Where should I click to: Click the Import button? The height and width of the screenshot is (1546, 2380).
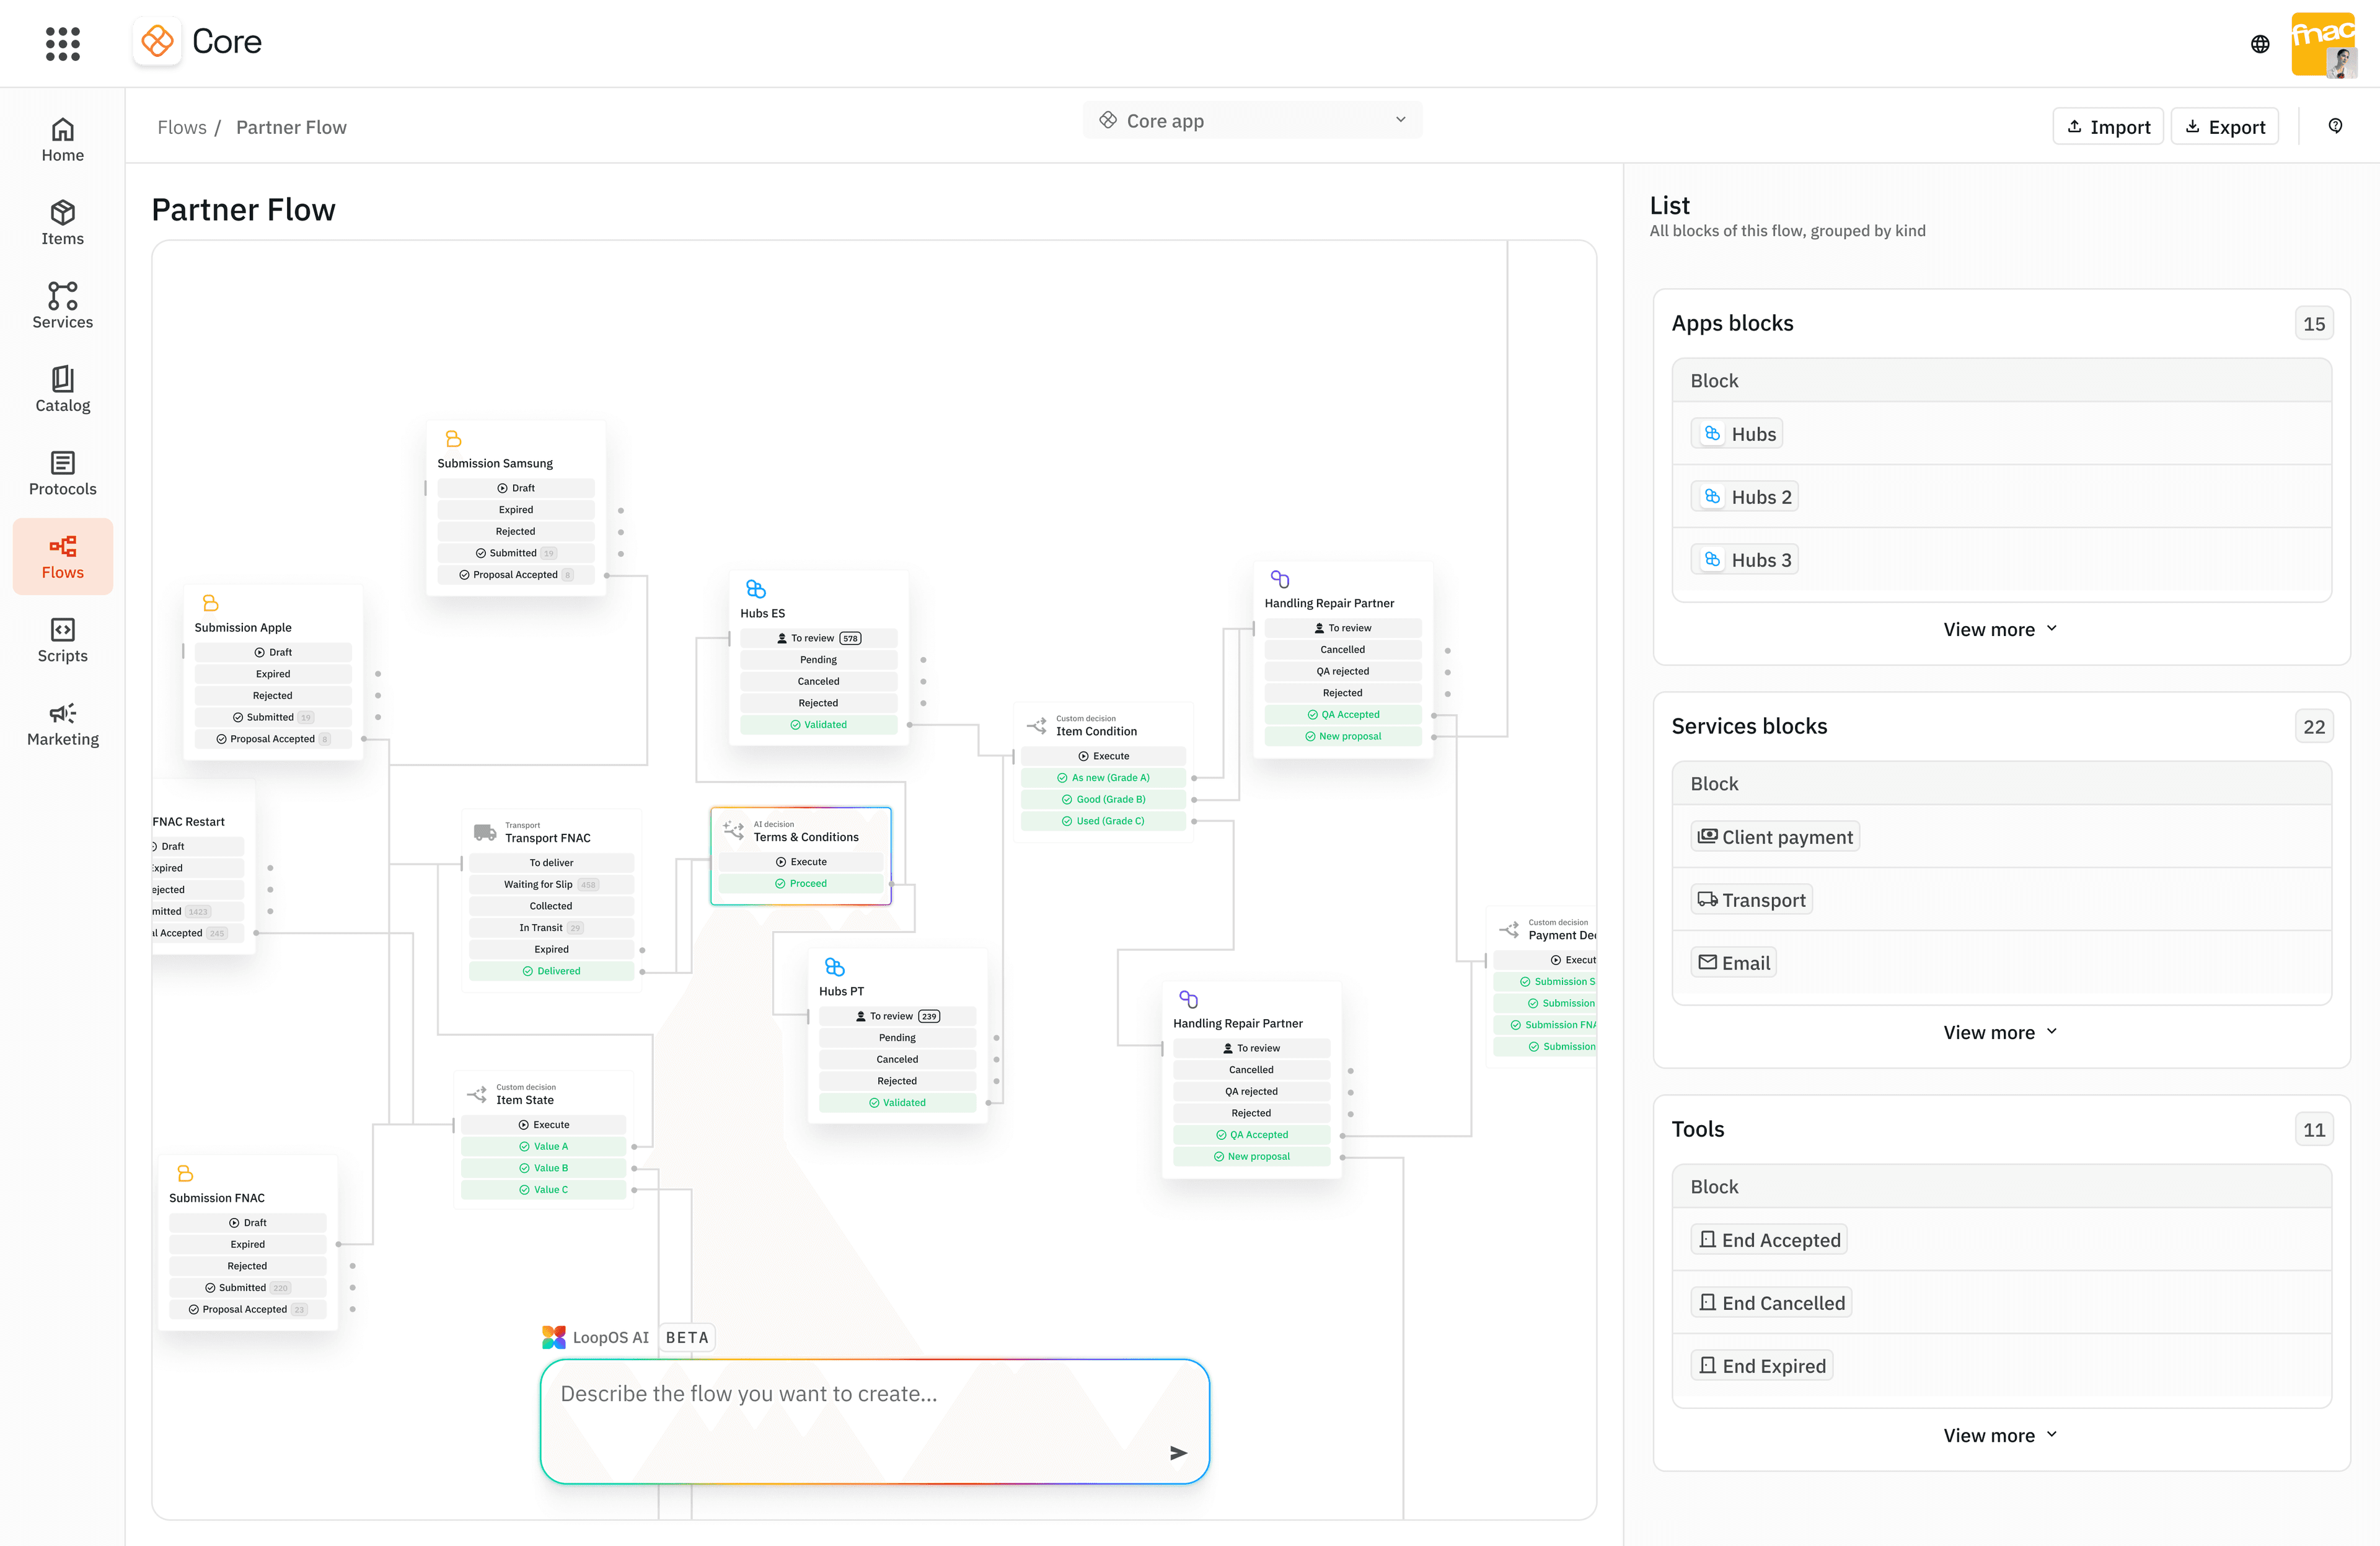pos(2108,127)
